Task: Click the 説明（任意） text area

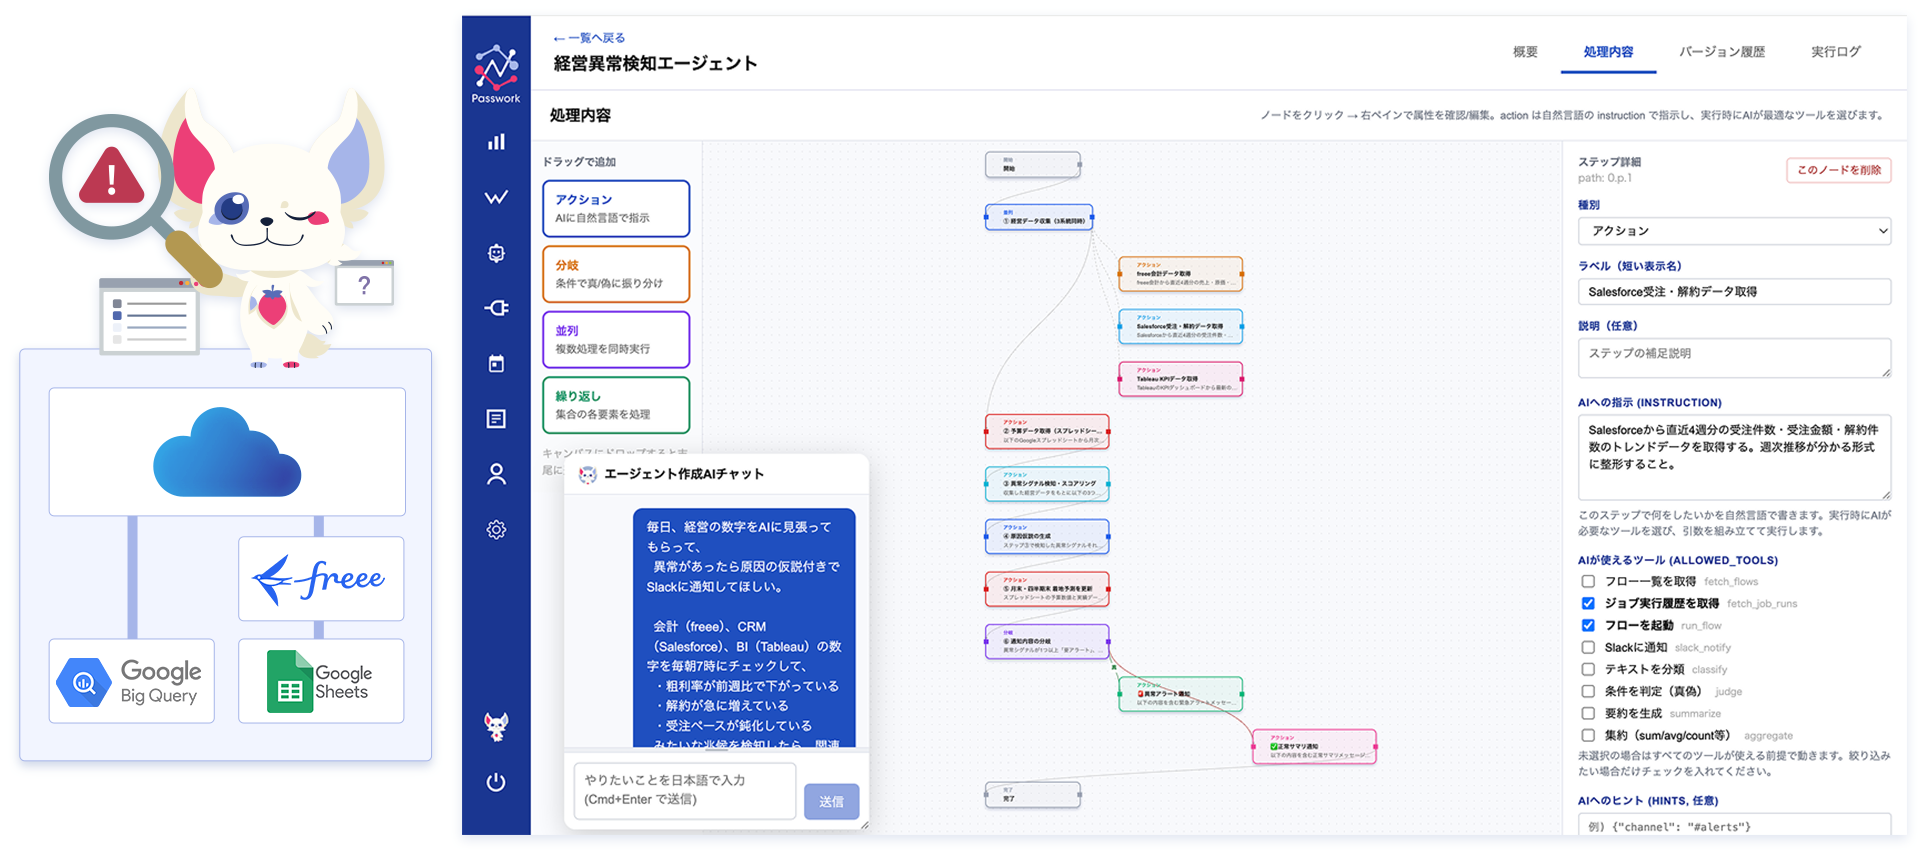Action: pyautogui.click(x=1734, y=358)
